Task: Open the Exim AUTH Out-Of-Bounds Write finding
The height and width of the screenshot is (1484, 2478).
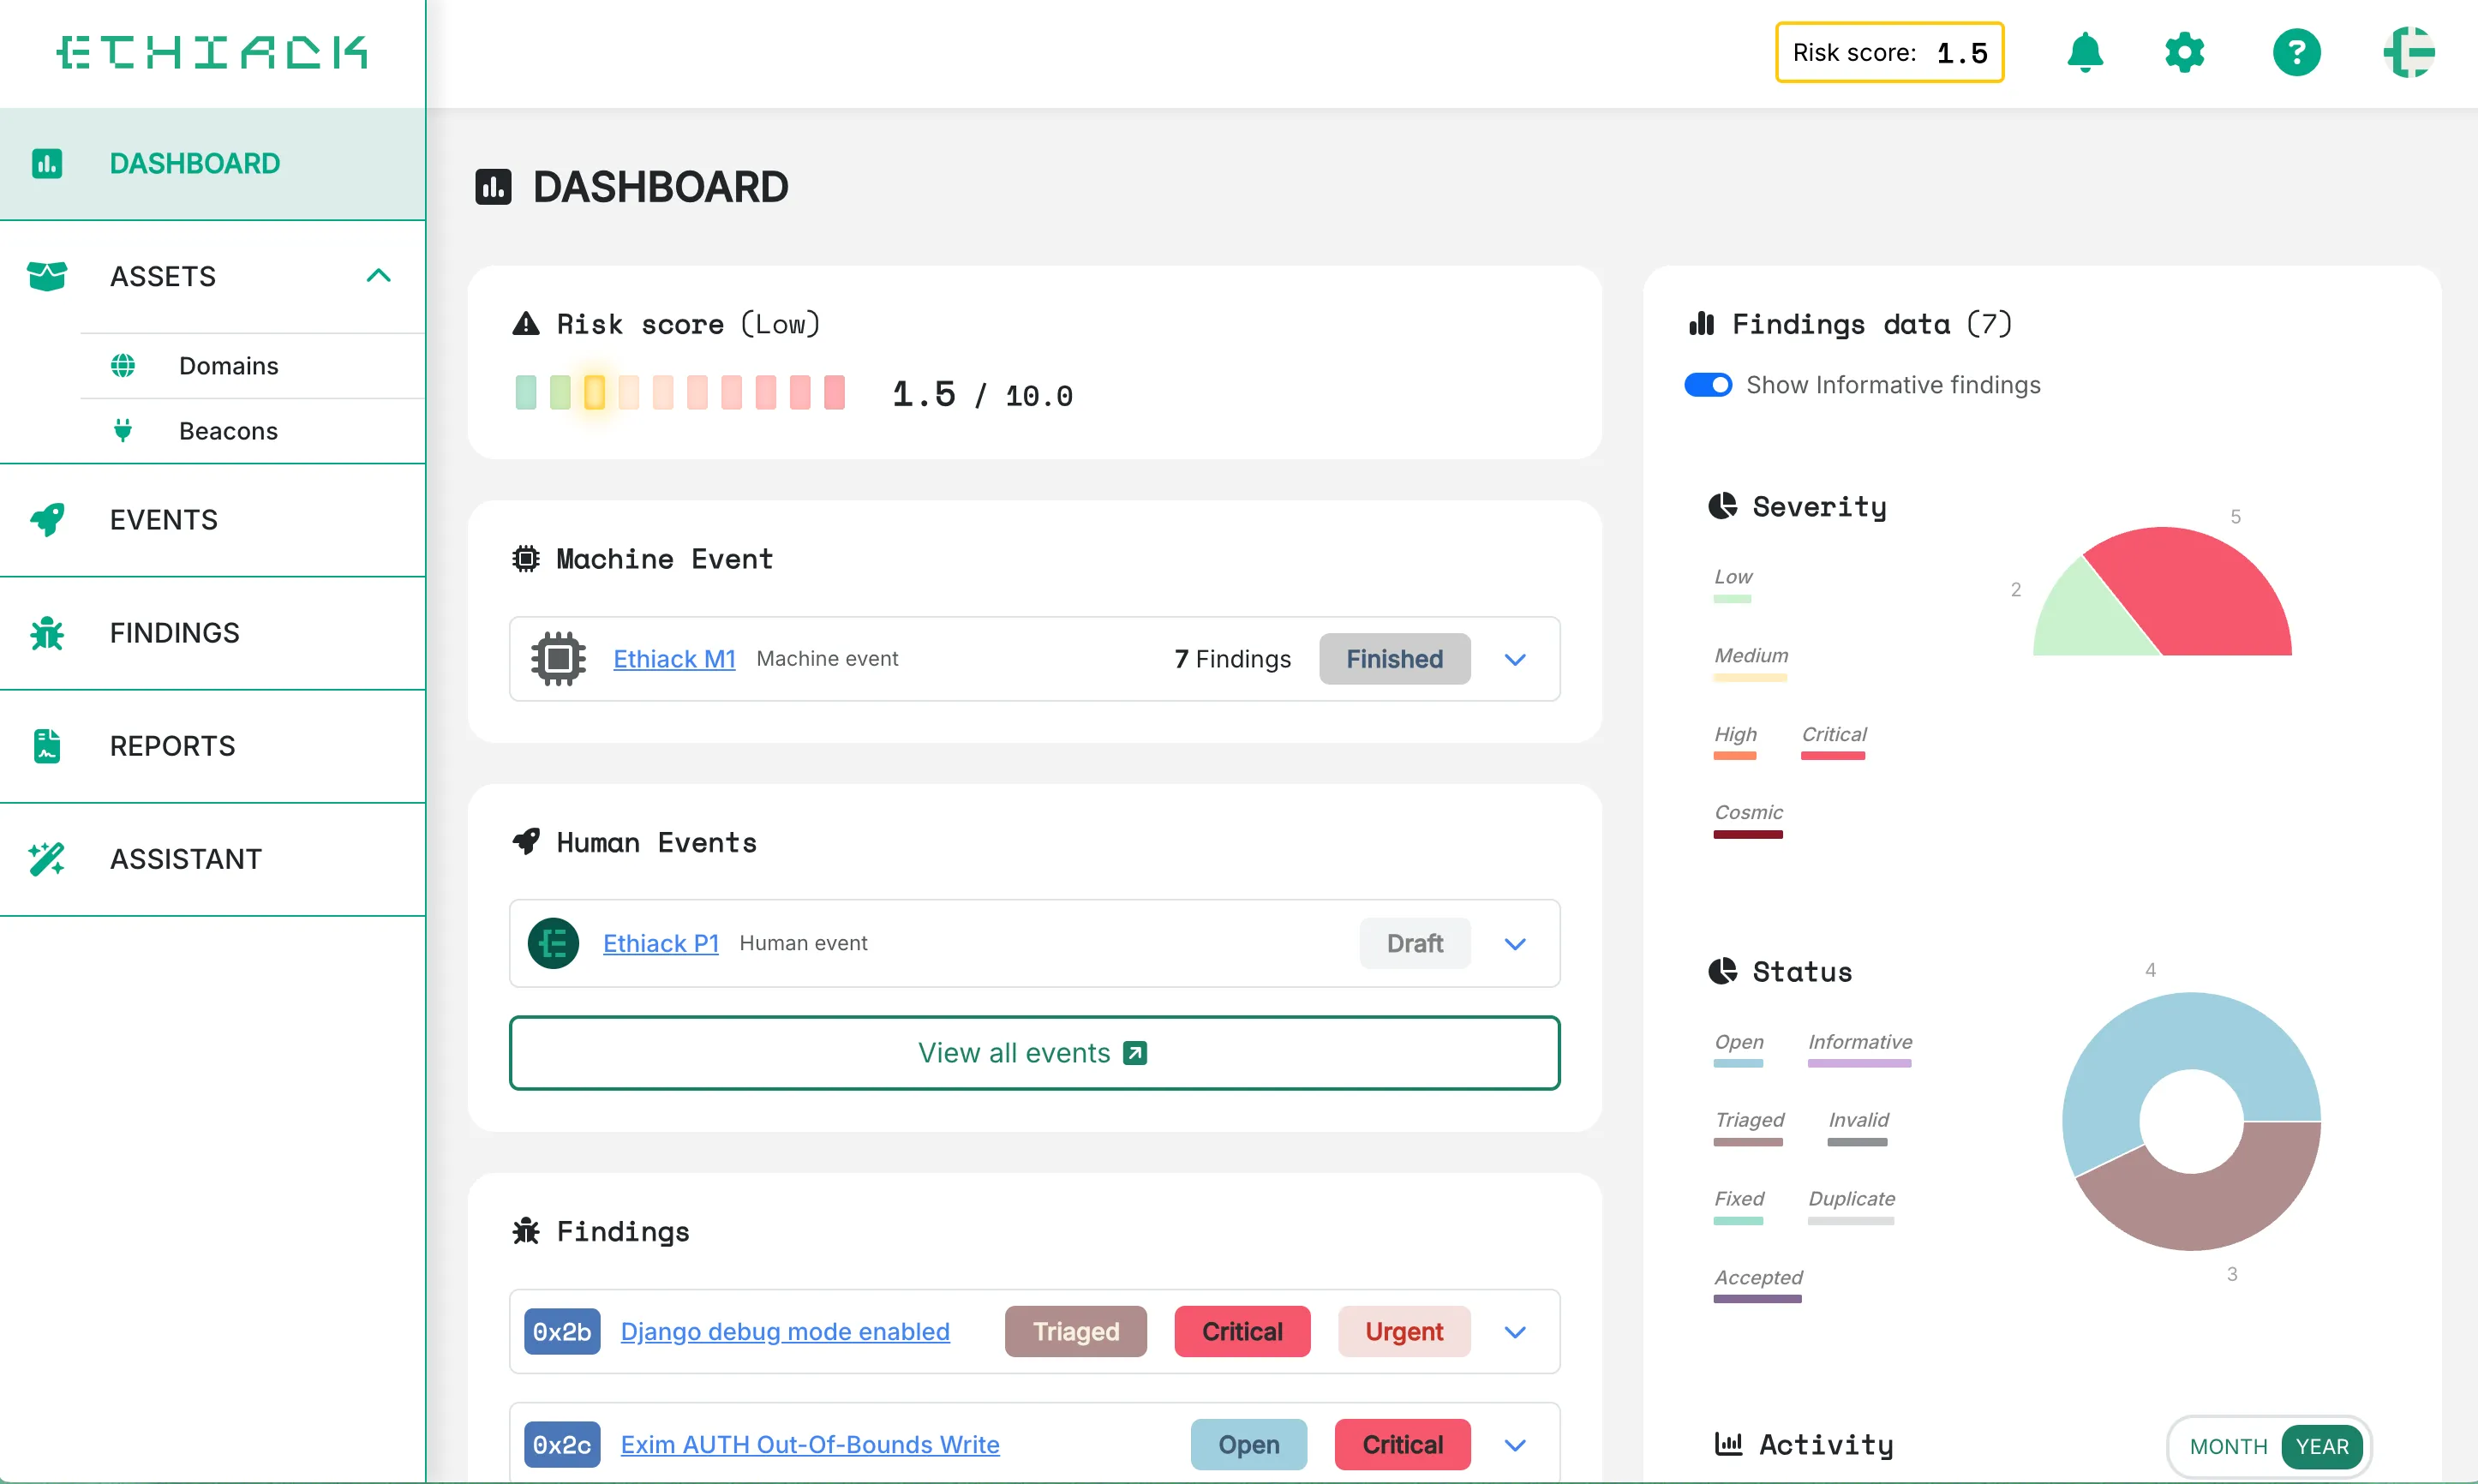Action: click(810, 1444)
